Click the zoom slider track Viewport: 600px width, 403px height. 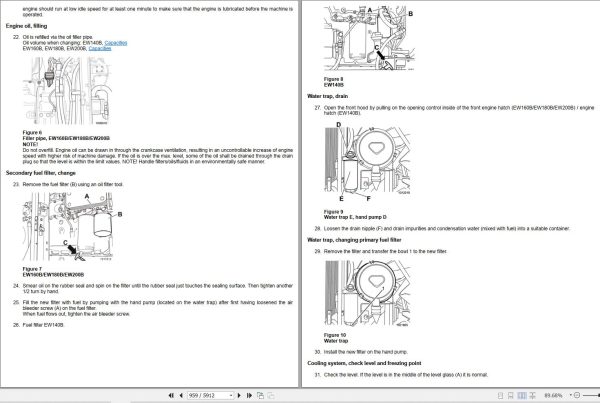click(590, 395)
